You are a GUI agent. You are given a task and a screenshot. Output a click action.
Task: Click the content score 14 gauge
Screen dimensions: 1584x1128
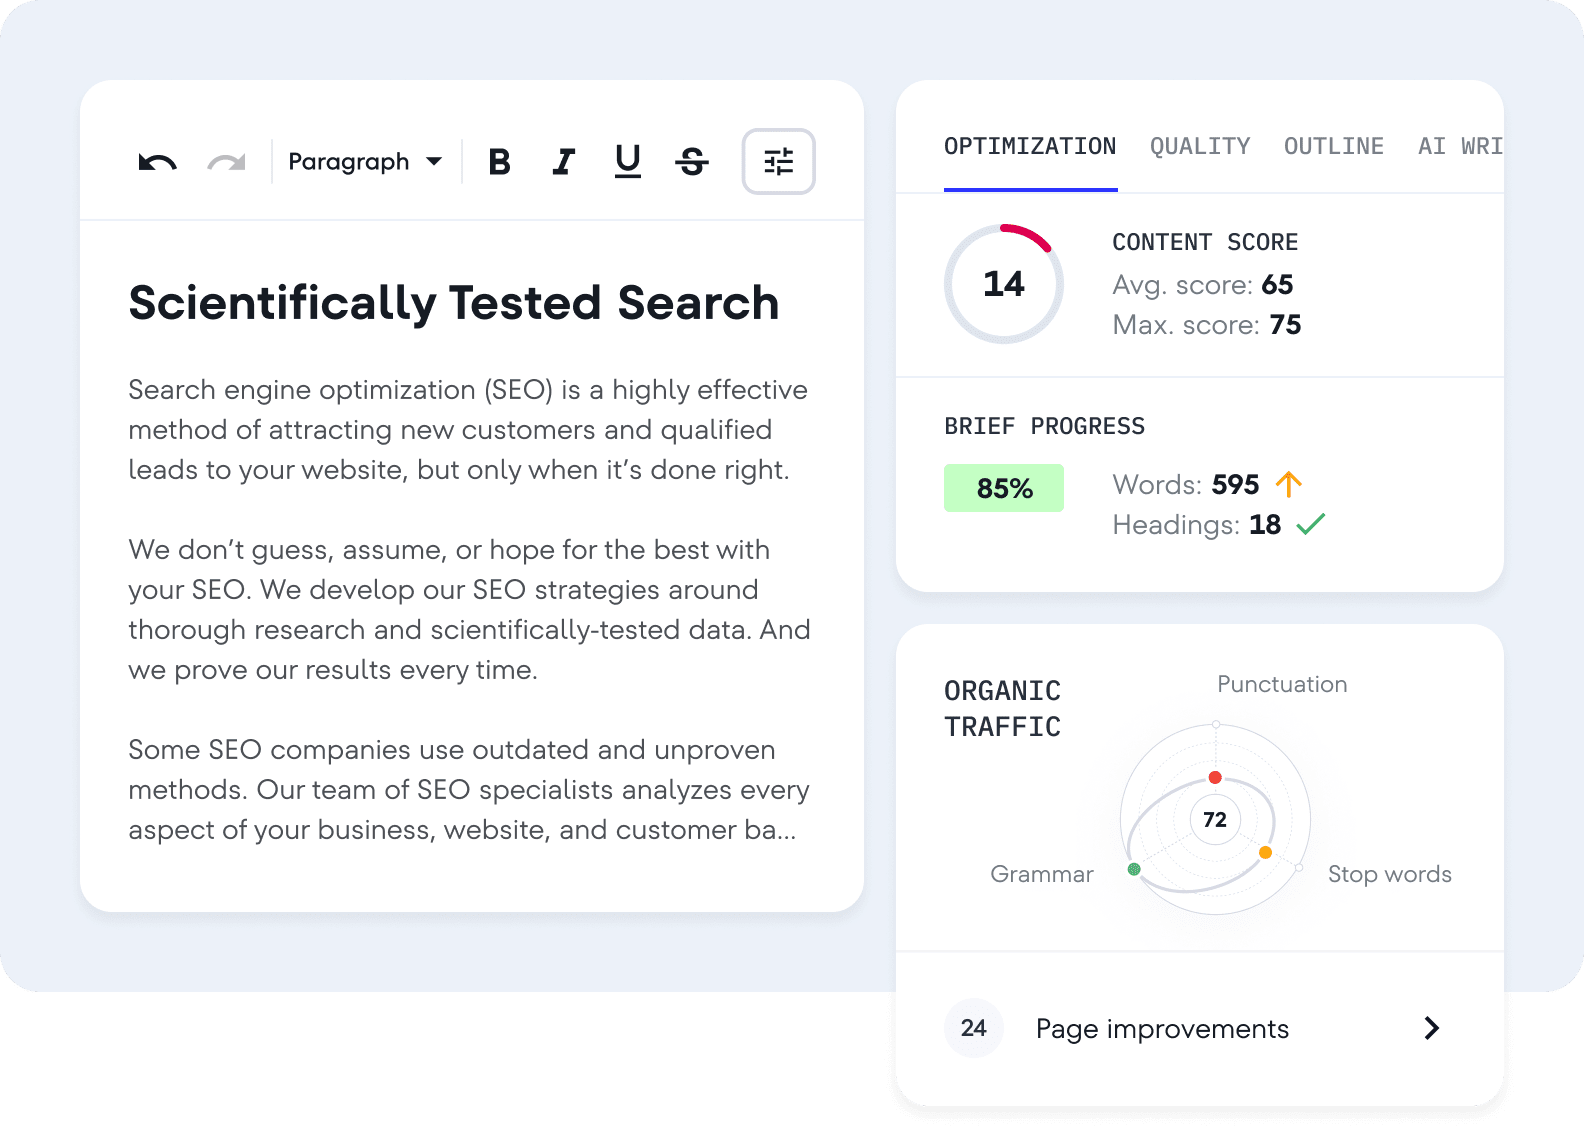click(x=1004, y=284)
